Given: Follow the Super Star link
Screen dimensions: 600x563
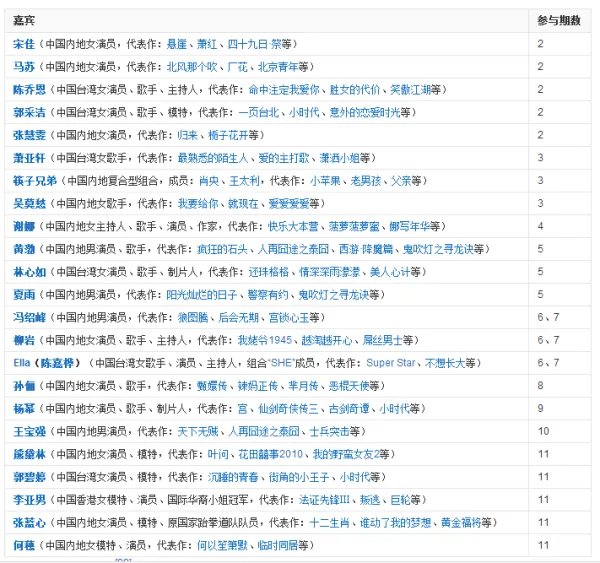Looking at the screenshot, I should click(x=391, y=363).
